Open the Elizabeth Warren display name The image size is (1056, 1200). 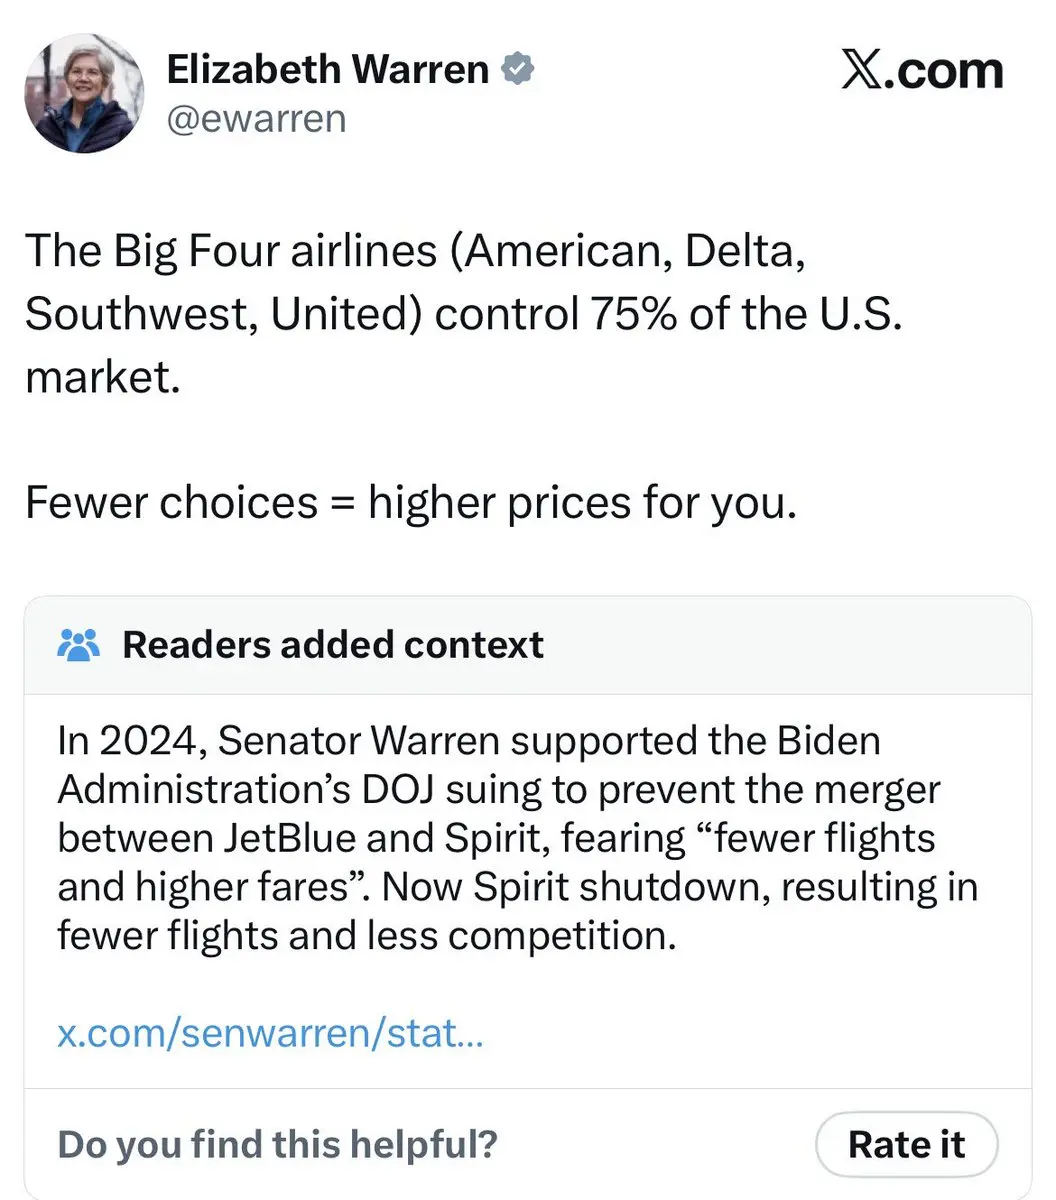coord(328,70)
